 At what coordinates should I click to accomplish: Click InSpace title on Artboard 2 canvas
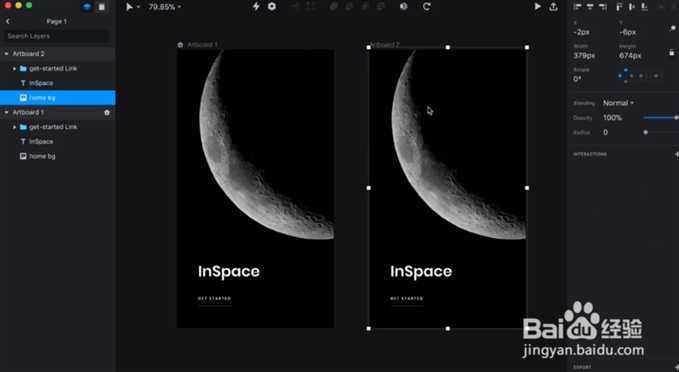[x=421, y=272]
